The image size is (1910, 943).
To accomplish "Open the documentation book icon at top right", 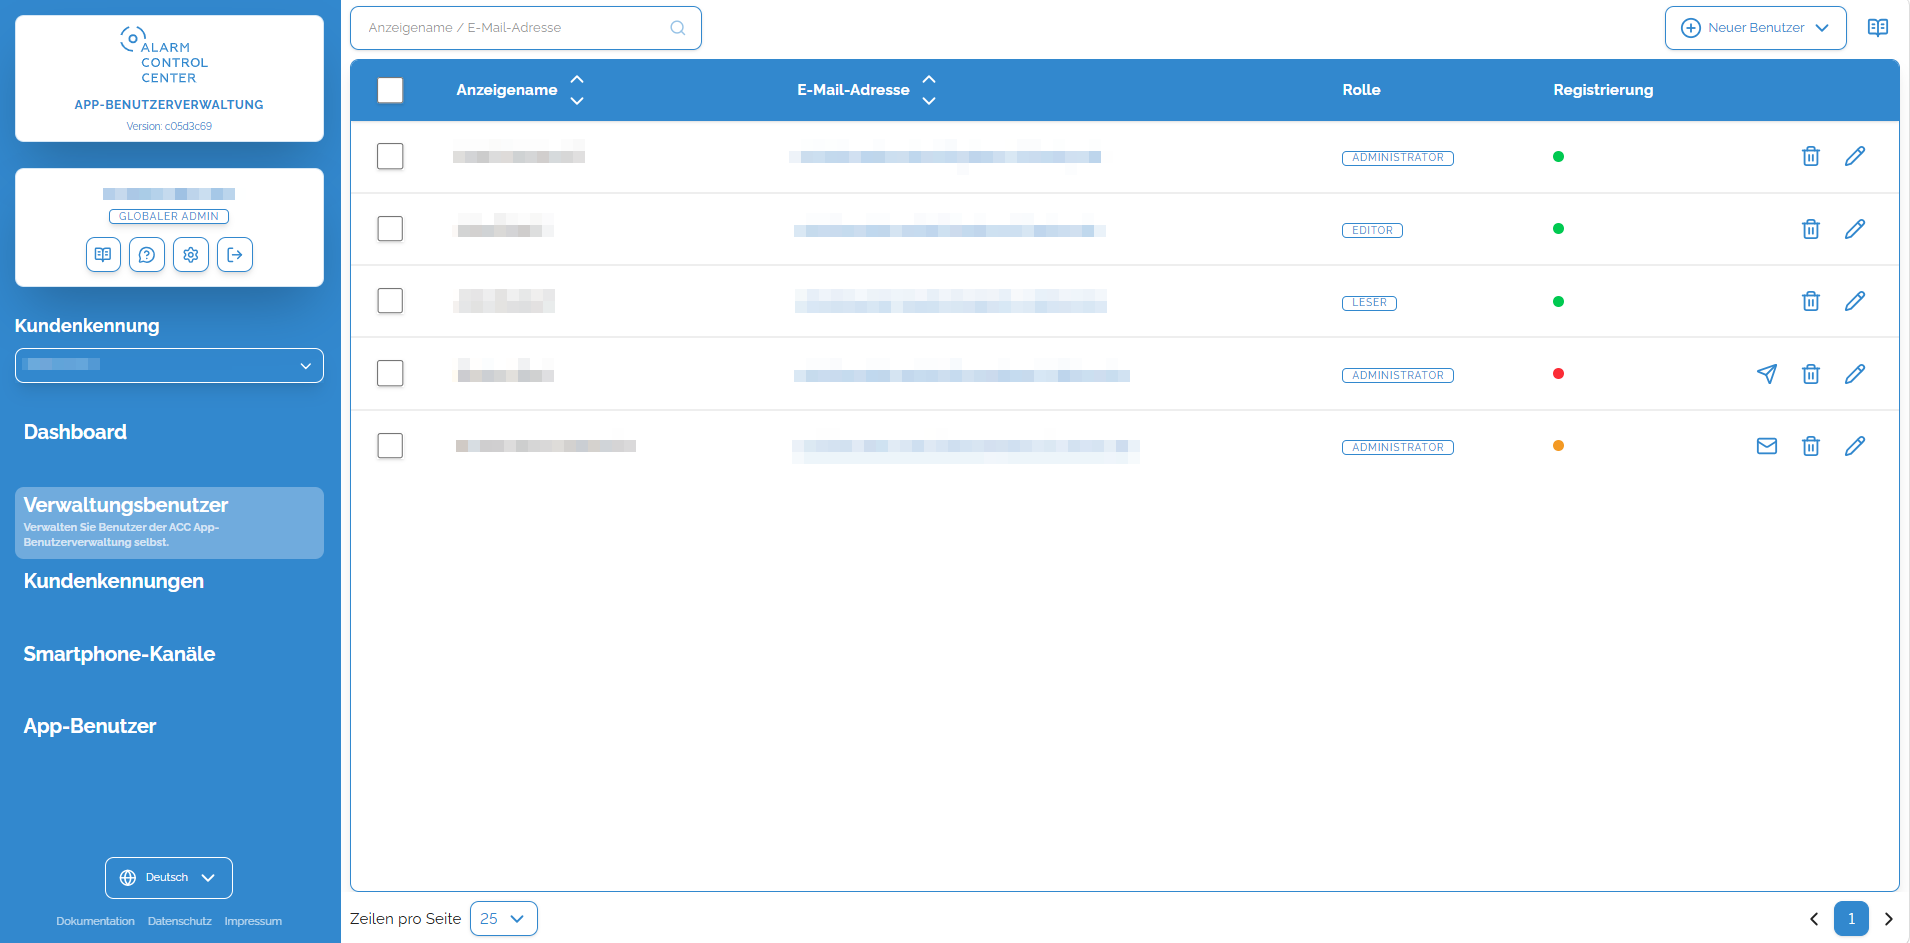I will (x=1878, y=28).
